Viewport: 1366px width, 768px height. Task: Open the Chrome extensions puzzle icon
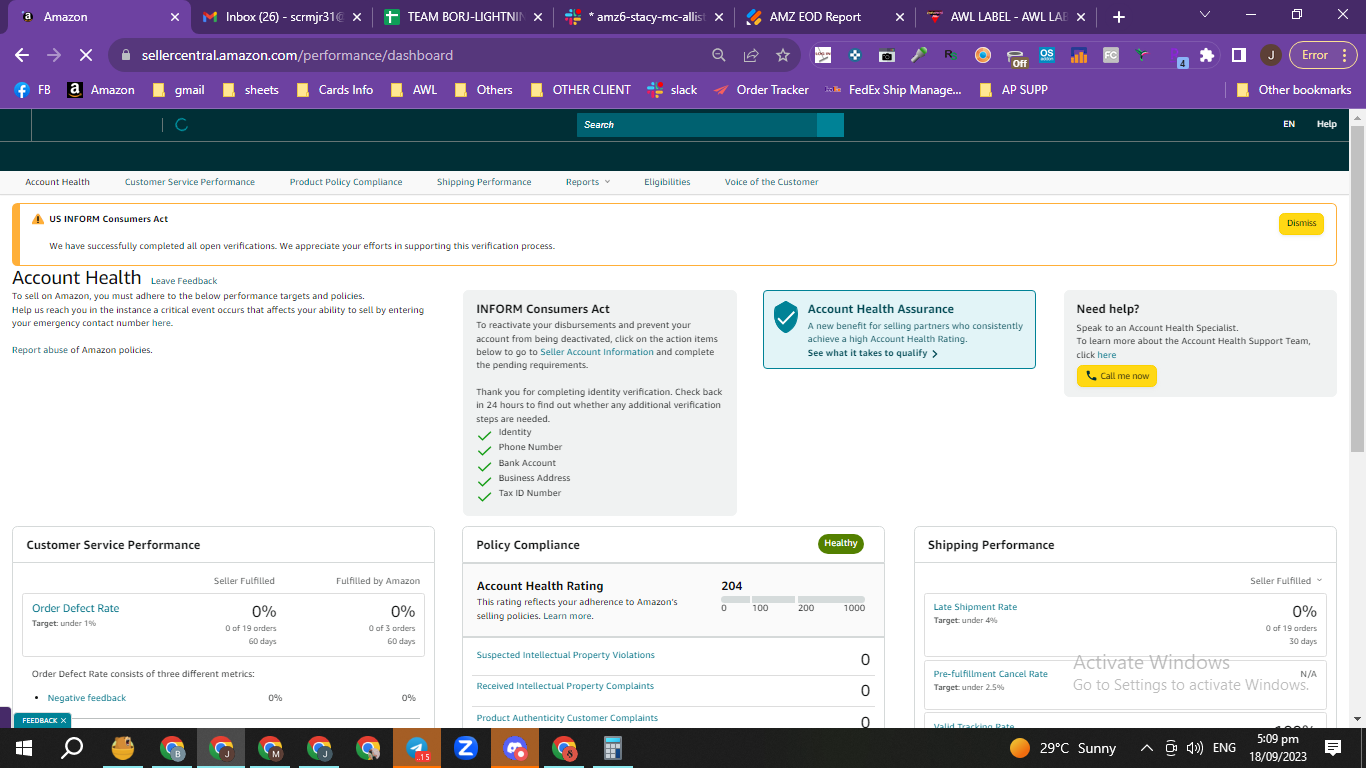(1207, 55)
